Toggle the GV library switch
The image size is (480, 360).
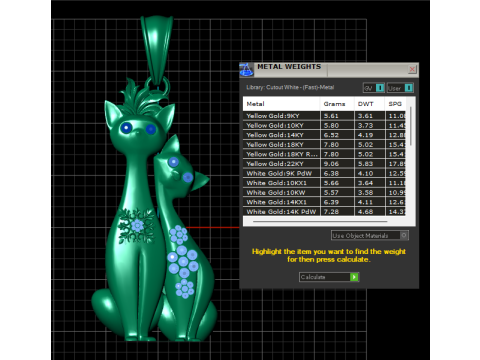pos(374,88)
